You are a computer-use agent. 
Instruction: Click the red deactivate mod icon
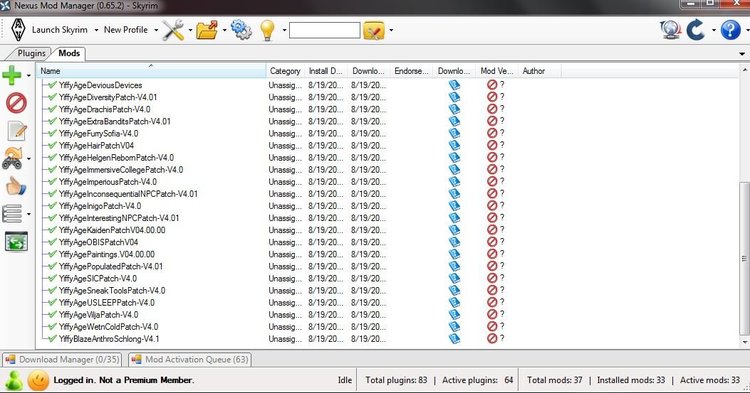click(16, 103)
